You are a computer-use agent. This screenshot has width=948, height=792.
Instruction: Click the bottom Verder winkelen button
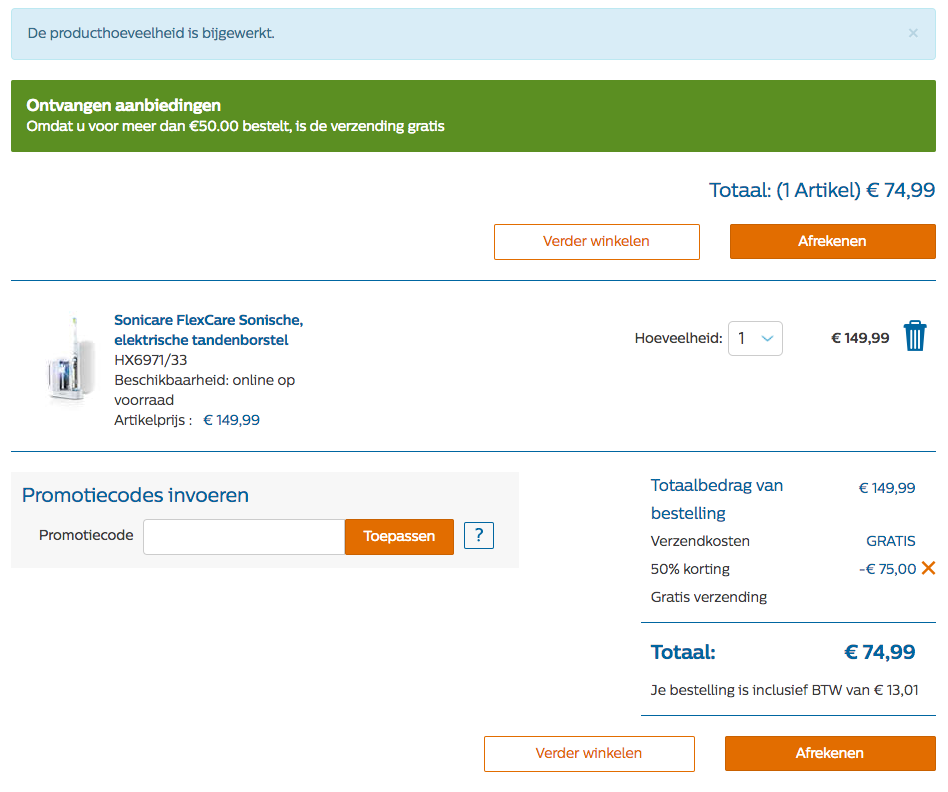tap(589, 753)
